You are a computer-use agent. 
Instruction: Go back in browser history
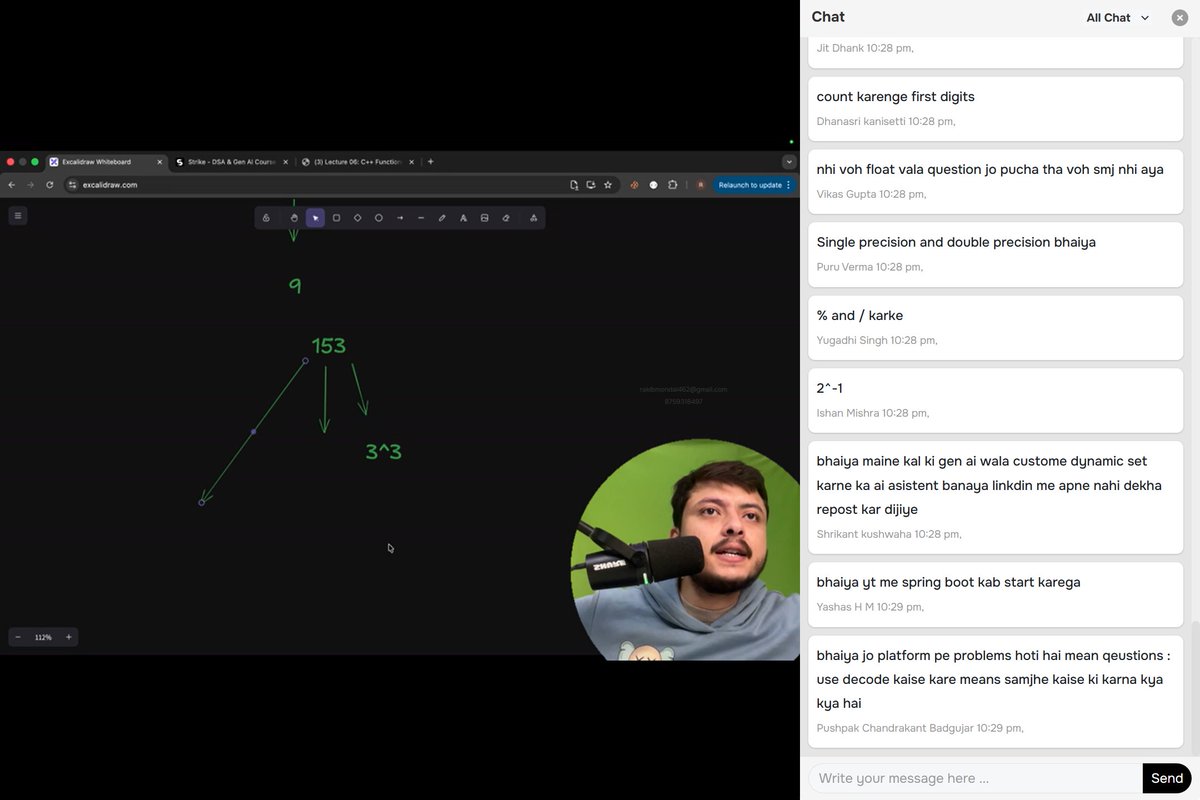point(12,185)
